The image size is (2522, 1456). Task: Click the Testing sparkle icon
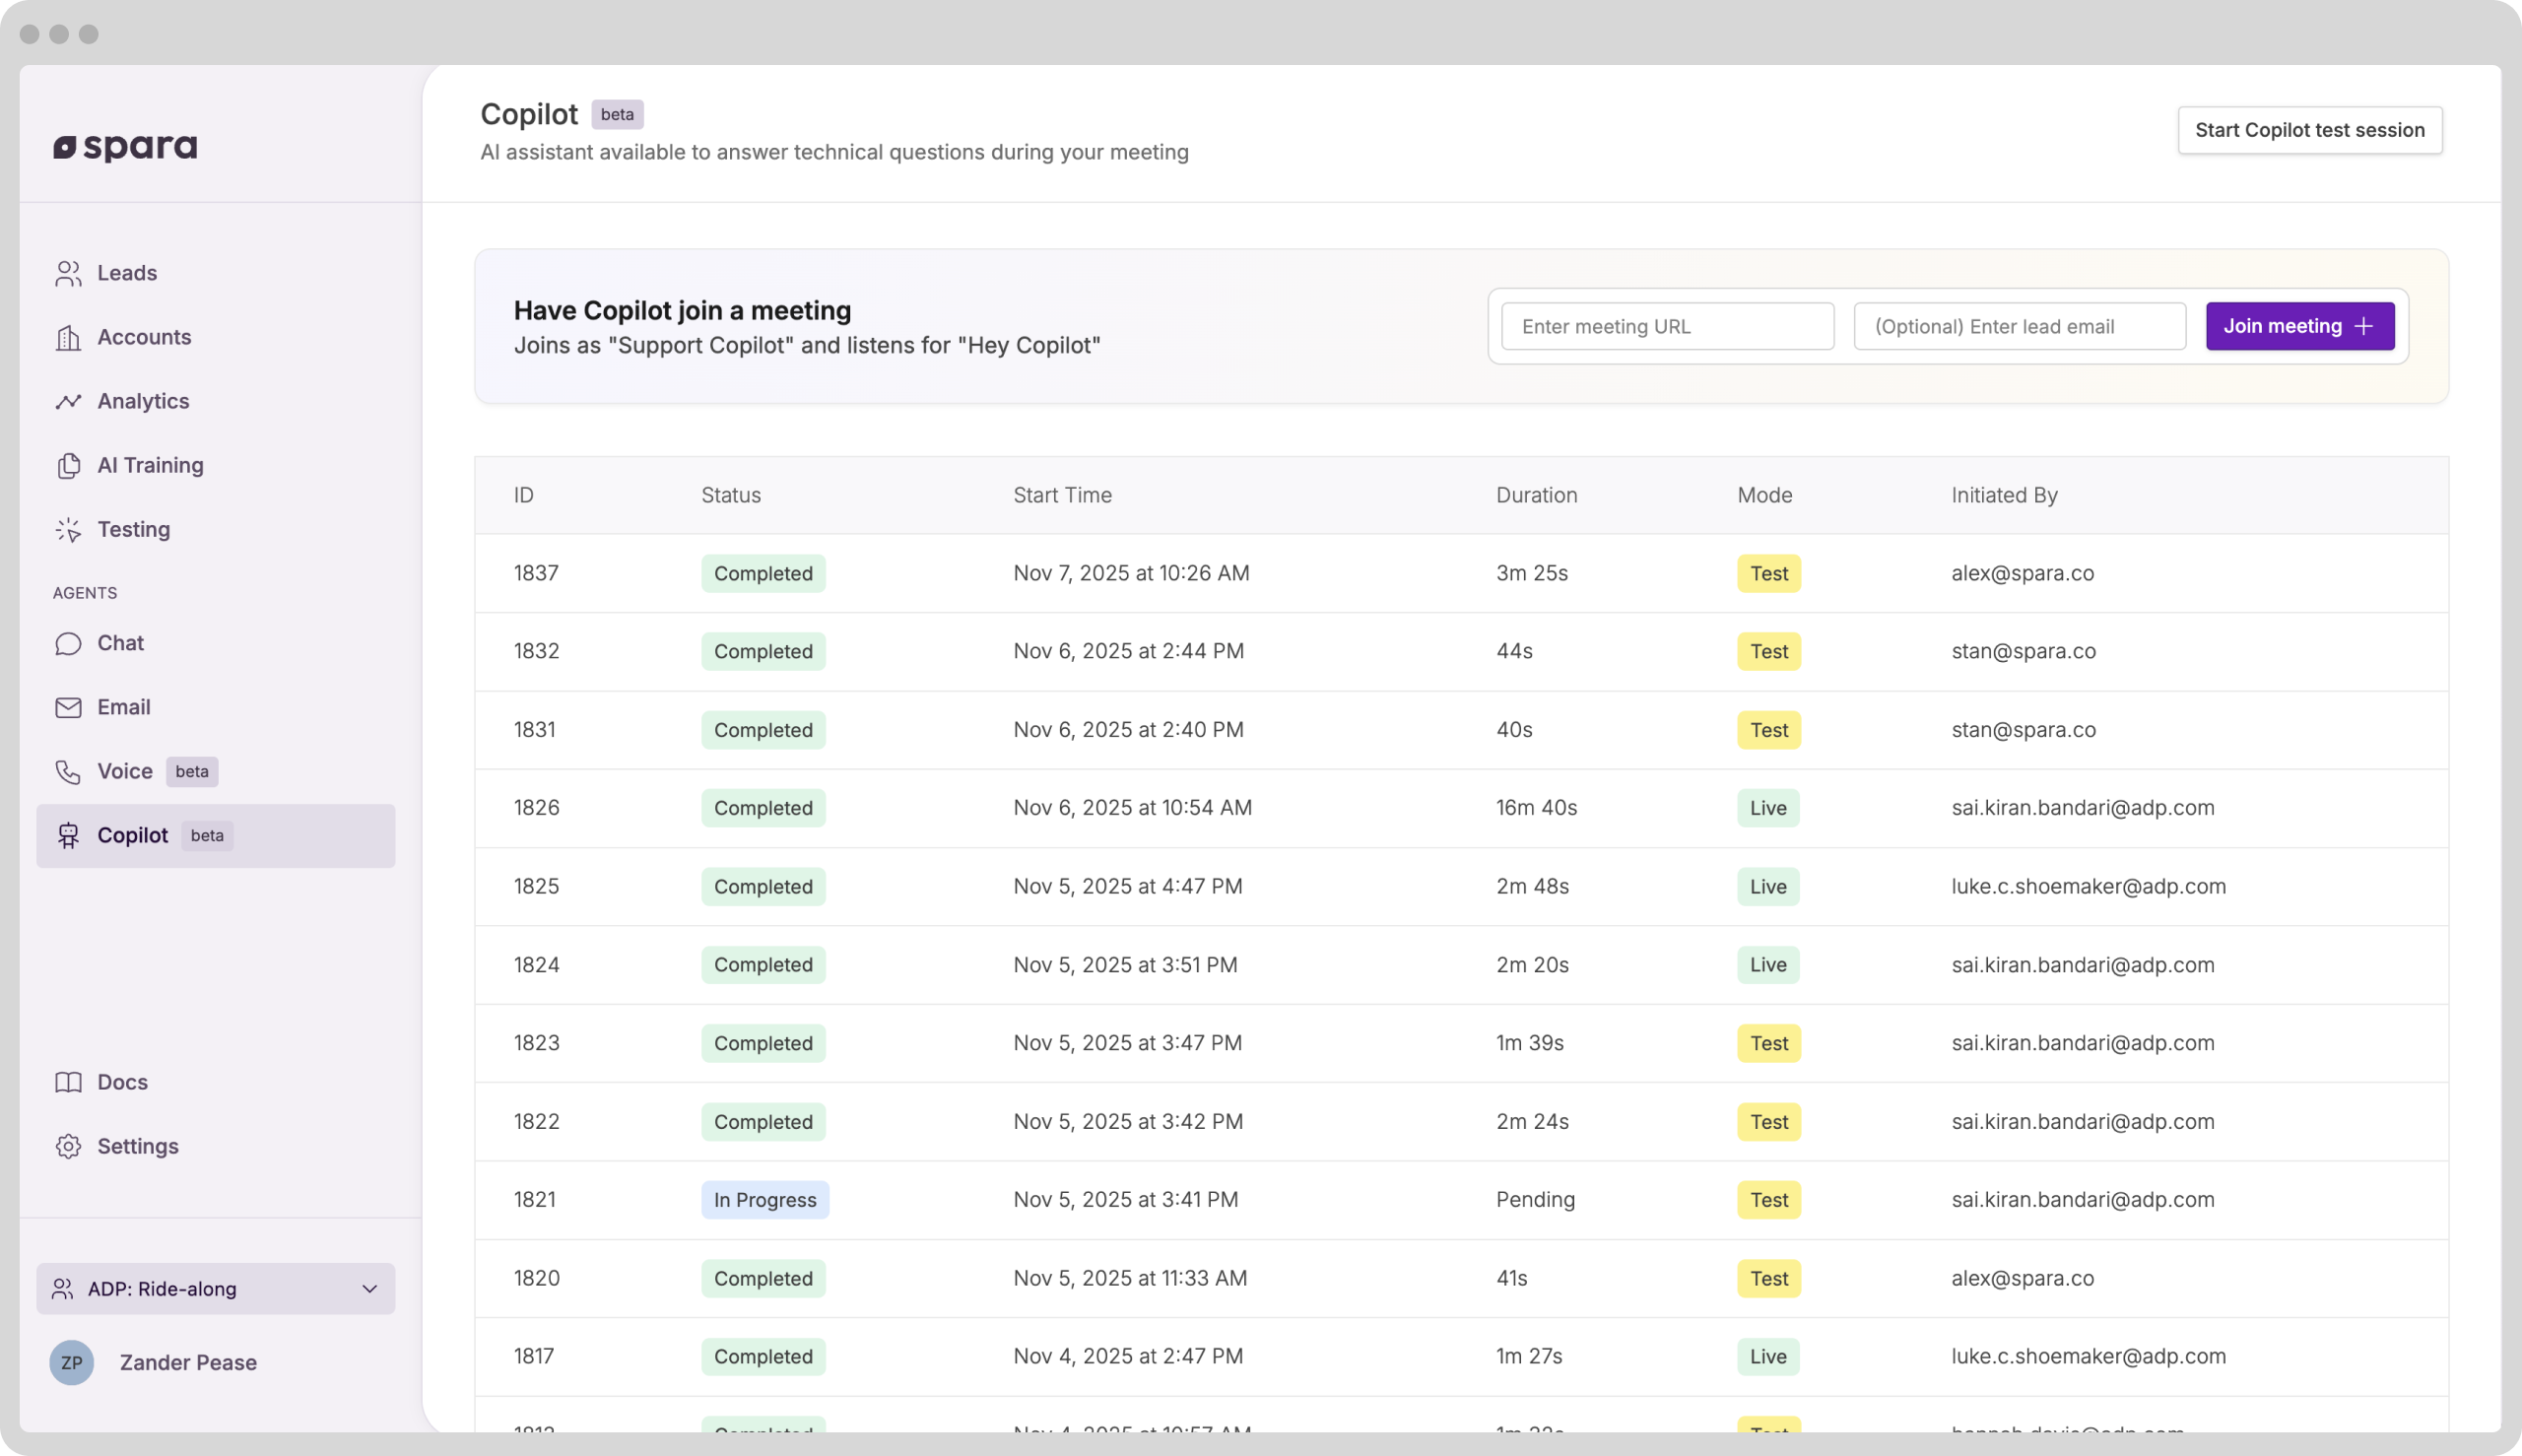click(x=68, y=530)
